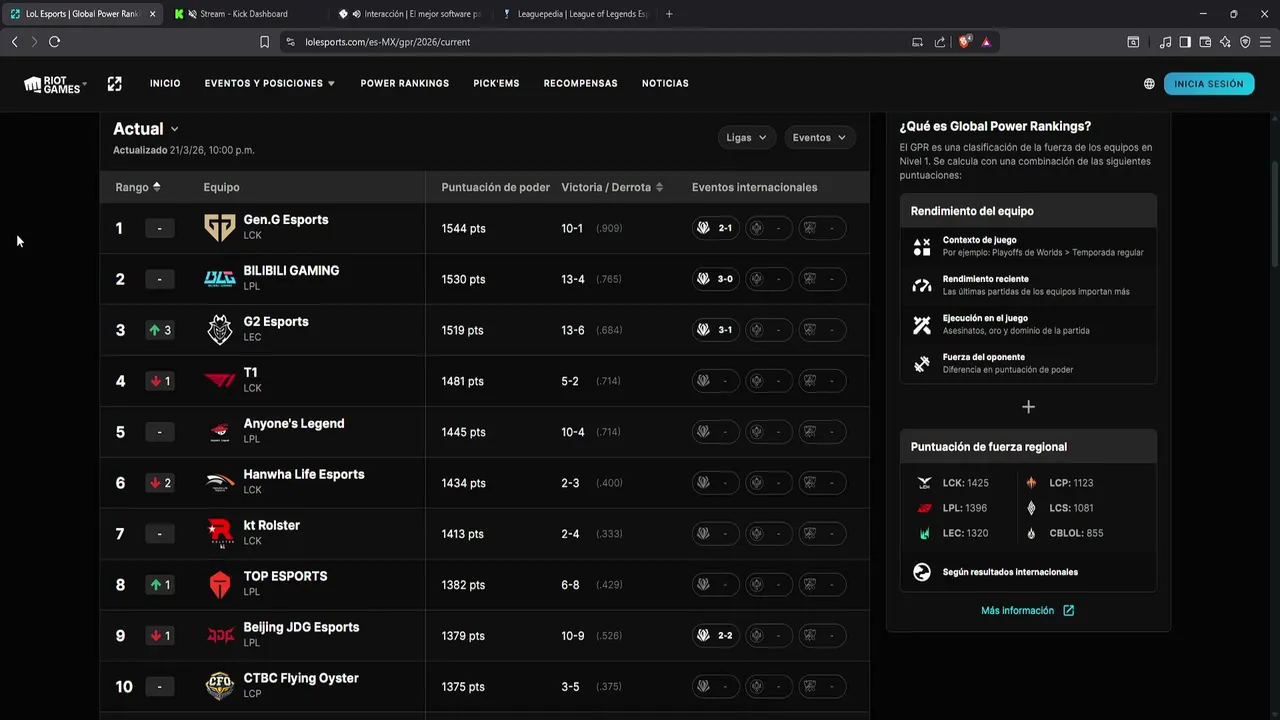Image resolution: width=1280 pixels, height=720 pixels.
Task: Open Leo AI sparkle icon
Action: 1225,42
